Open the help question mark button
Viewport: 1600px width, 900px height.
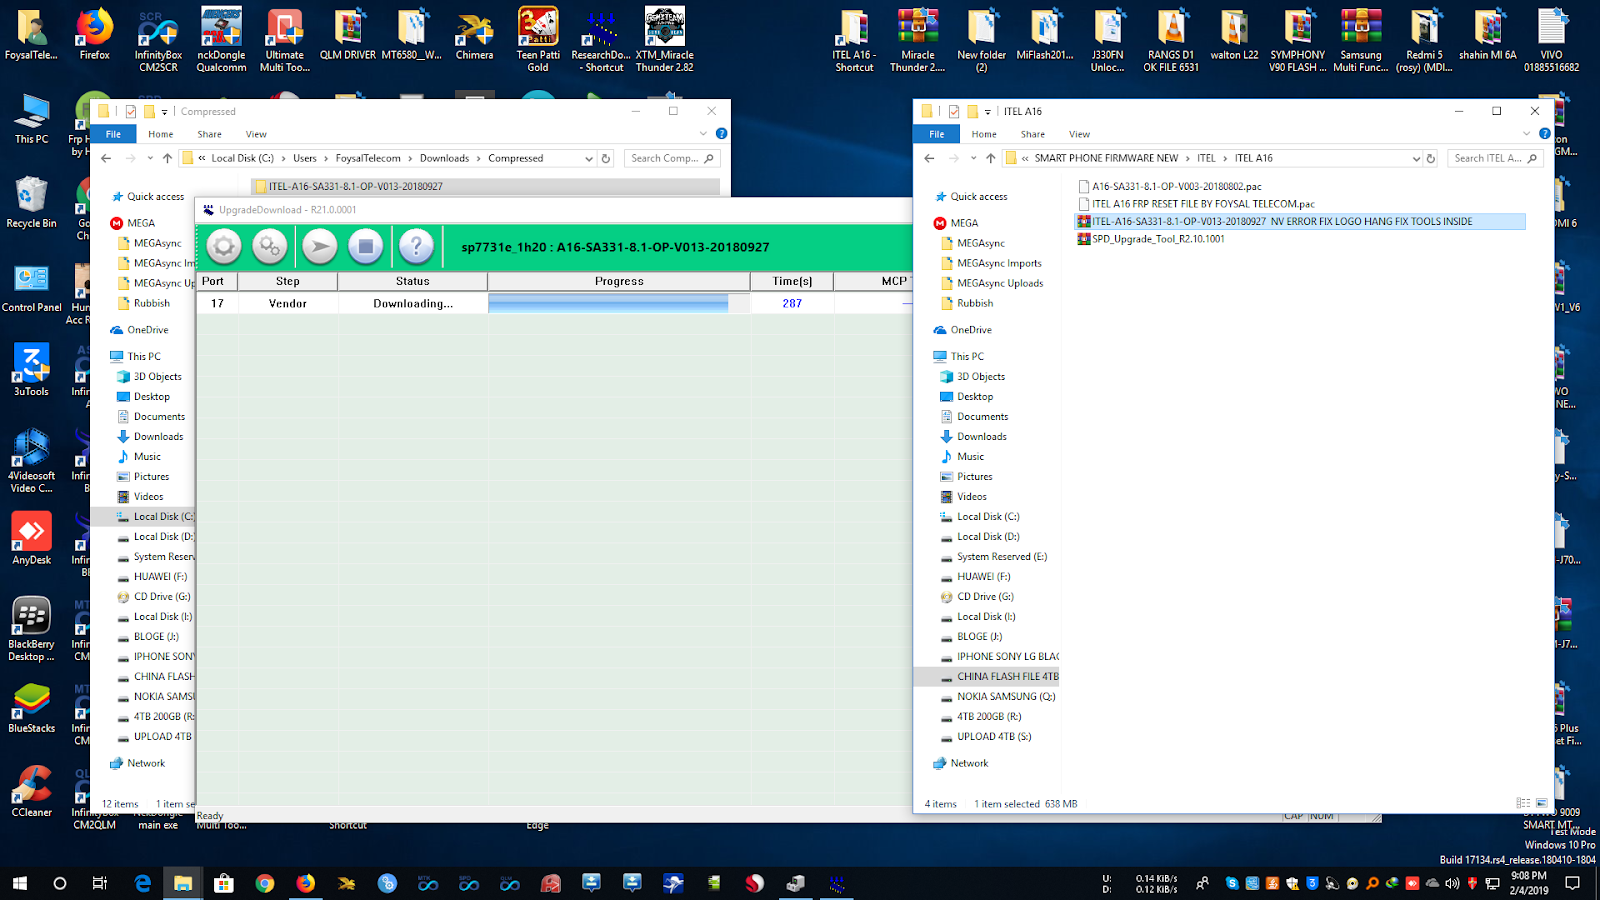point(416,246)
